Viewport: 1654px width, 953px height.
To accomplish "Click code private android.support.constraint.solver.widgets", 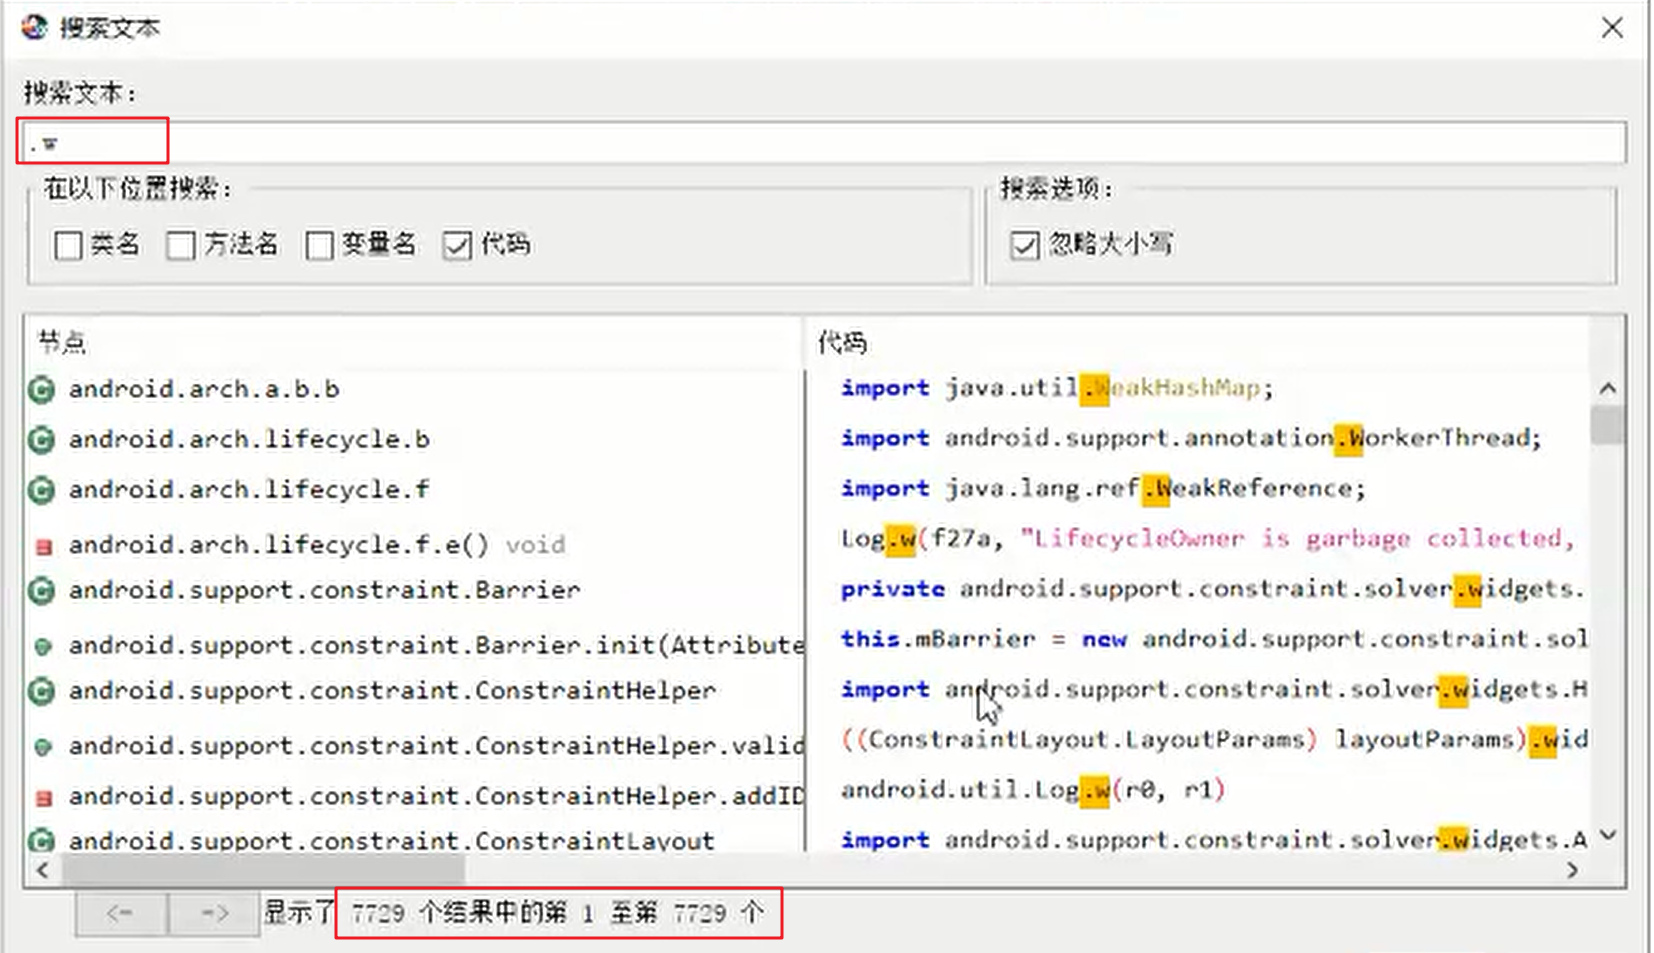I will tap(1213, 589).
